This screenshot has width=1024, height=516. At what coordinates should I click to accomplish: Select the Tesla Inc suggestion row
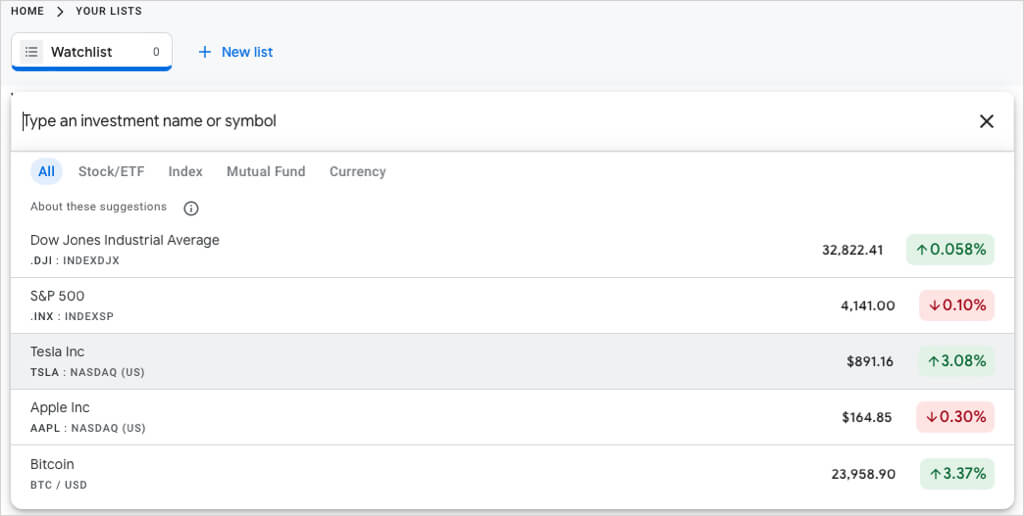(x=400, y=361)
